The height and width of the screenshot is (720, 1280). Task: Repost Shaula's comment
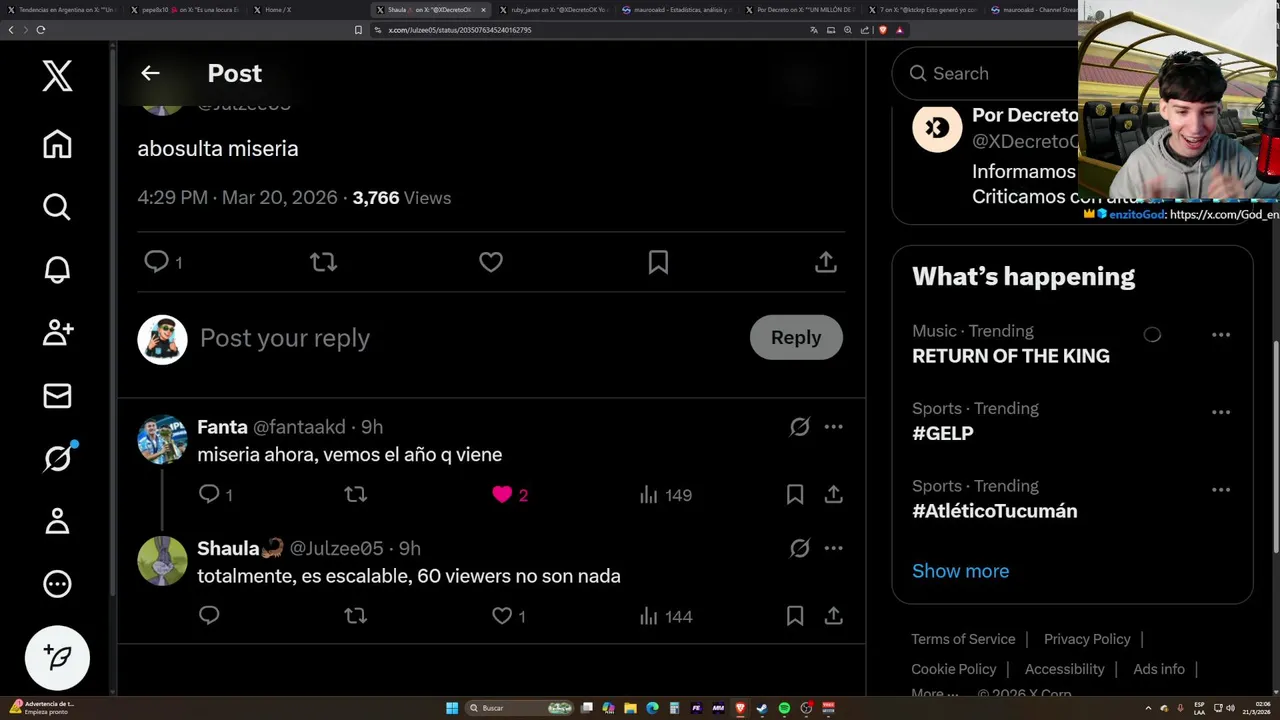[355, 616]
